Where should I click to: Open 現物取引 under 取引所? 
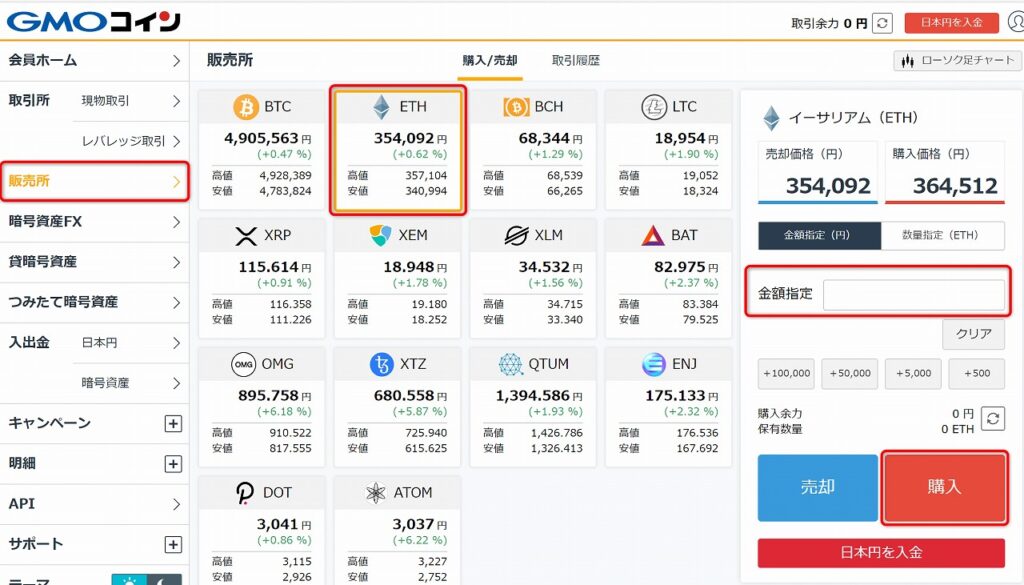pos(129,101)
